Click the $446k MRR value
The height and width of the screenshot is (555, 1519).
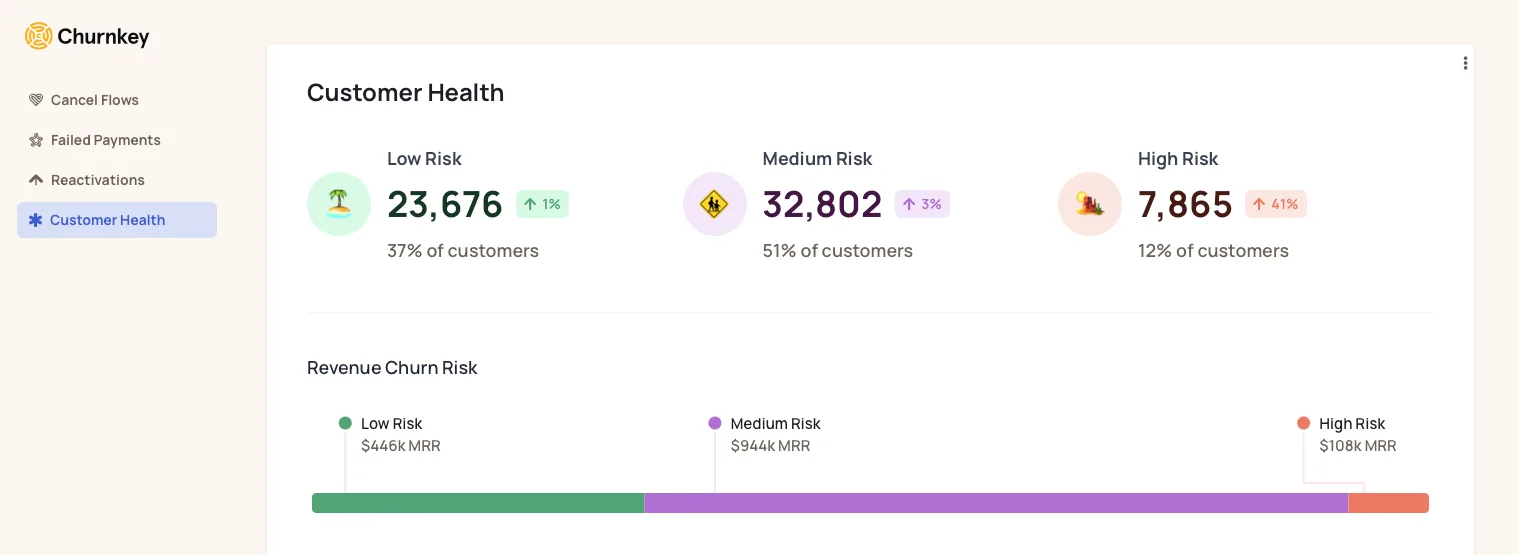coord(401,446)
